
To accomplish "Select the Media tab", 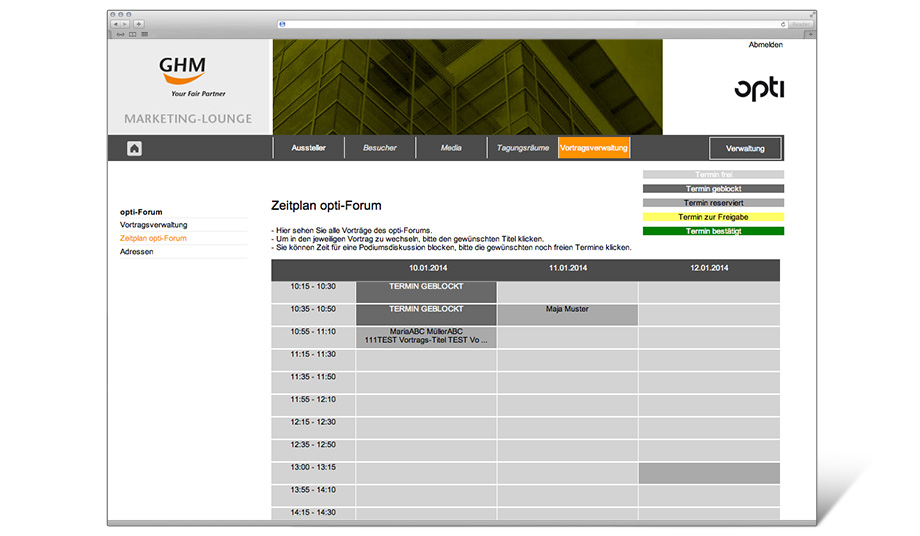I will pos(451,148).
